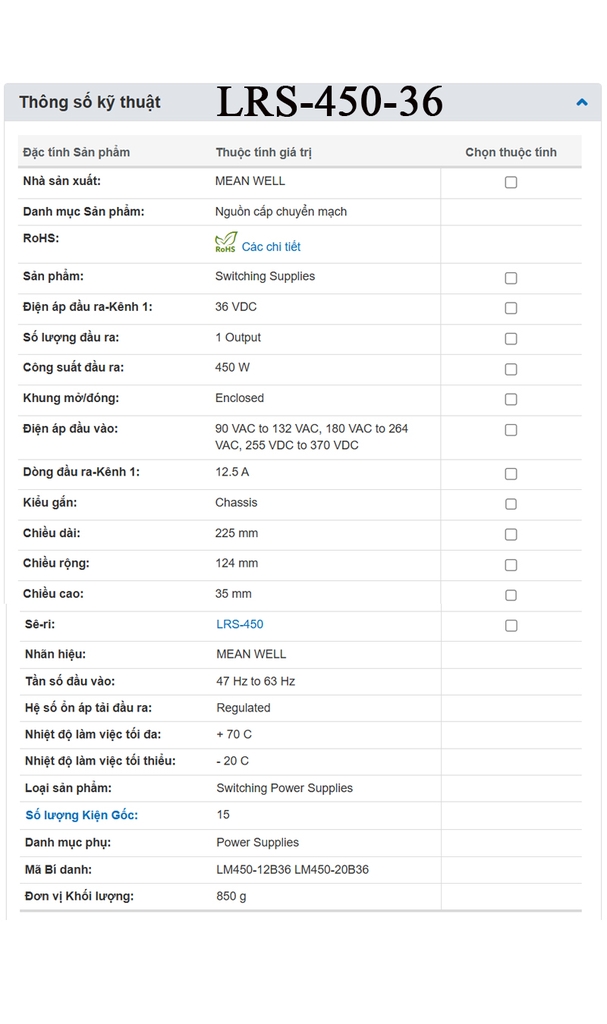
Task: Select the 225 mm length checkbox
Action: coord(511,534)
